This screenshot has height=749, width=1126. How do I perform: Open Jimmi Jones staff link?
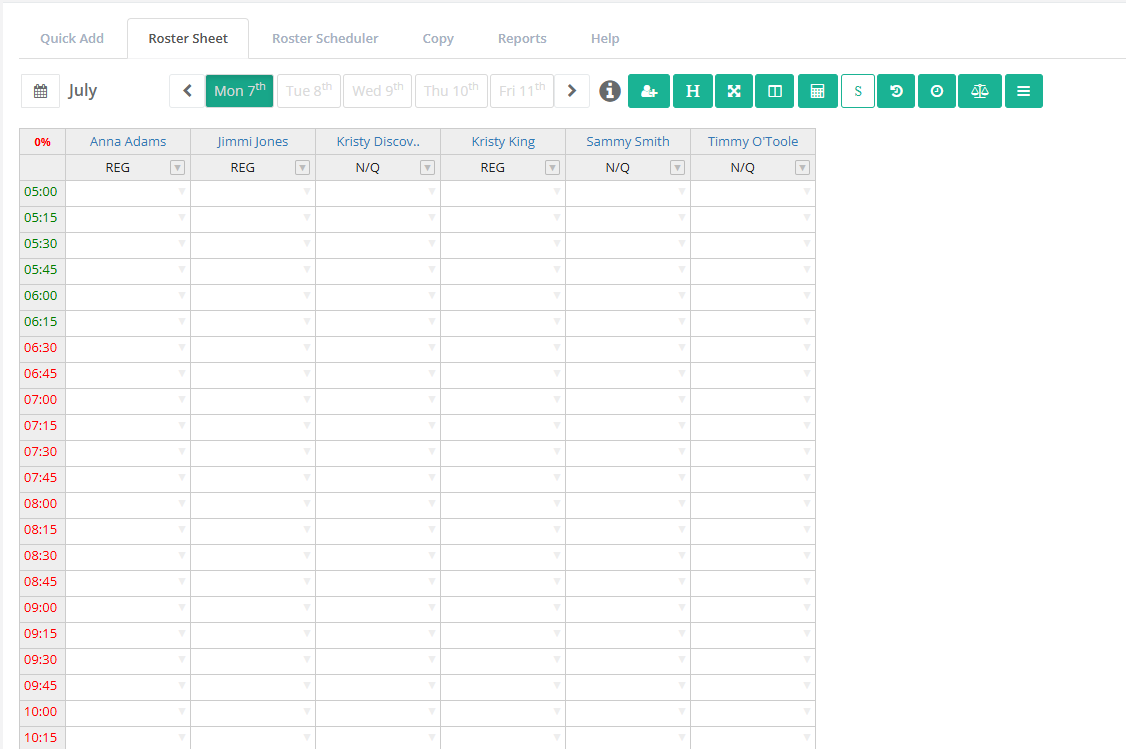(x=253, y=141)
